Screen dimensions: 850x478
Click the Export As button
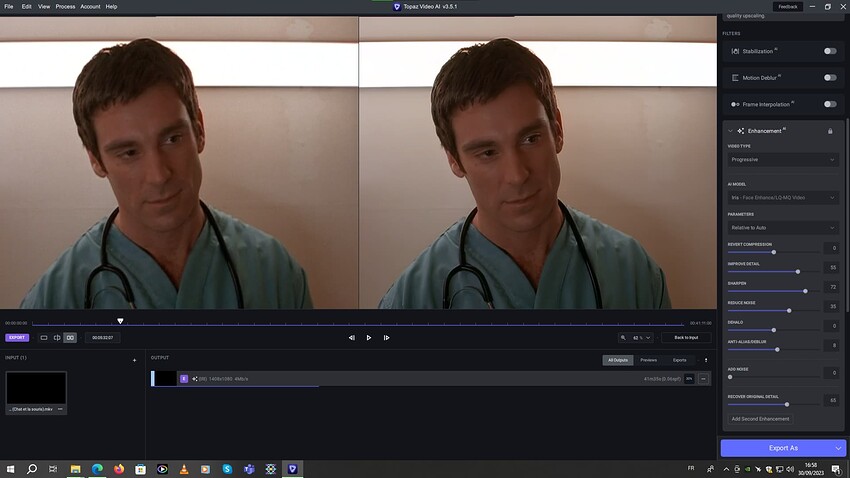click(783, 448)
